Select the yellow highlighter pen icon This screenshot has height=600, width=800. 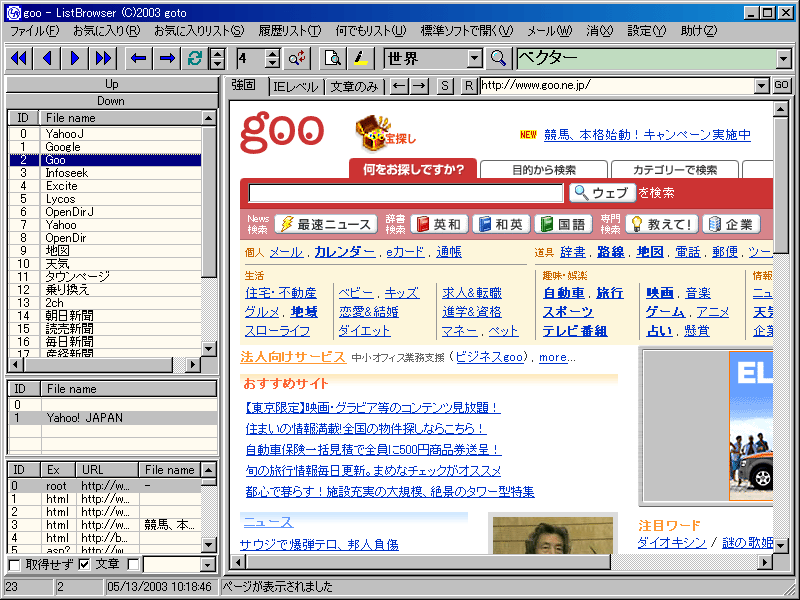[361, 59]
